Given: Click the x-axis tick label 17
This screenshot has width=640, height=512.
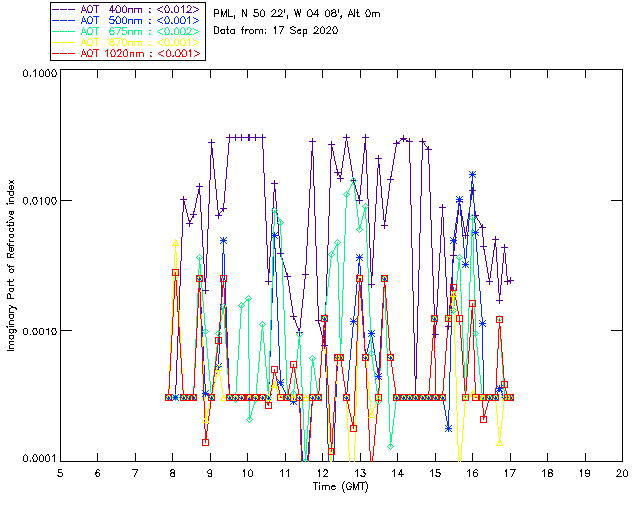Looking at the screenshot, I should (510, 473).
